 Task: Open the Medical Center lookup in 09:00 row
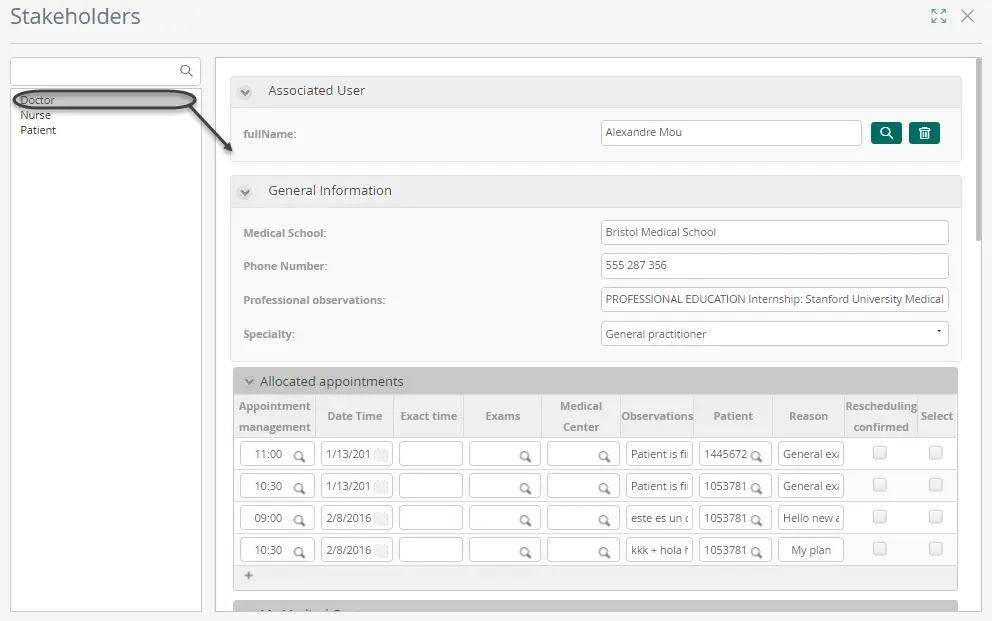604,520
